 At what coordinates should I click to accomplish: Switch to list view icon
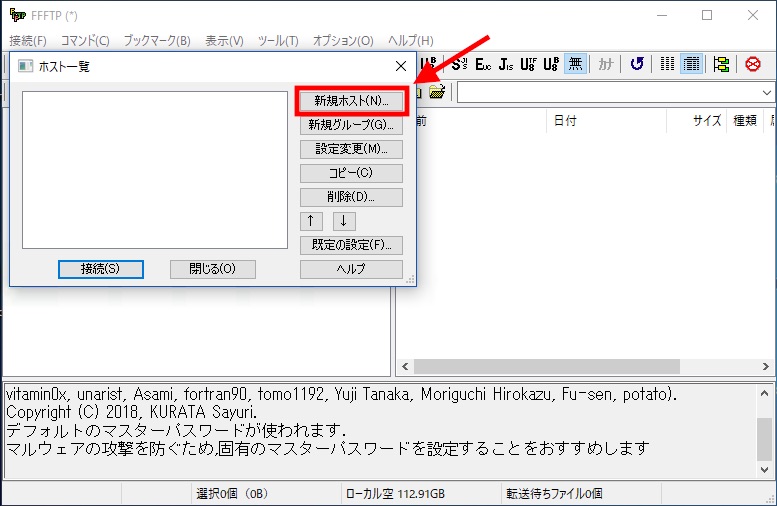(x=667, y=64)
